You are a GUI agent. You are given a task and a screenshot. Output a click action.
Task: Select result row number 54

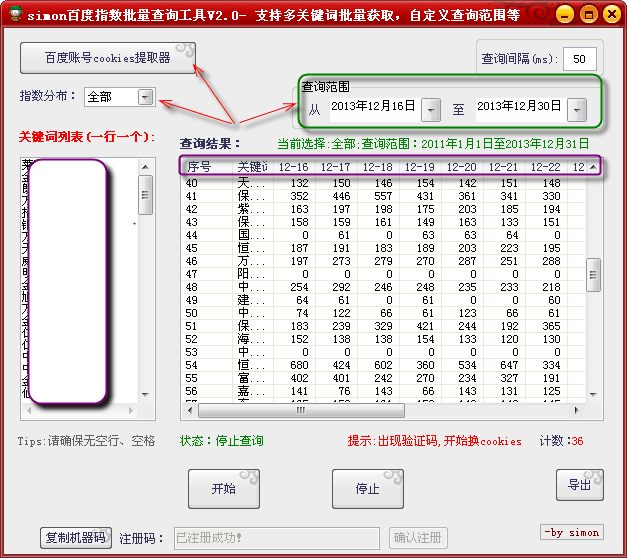(383, 365)
